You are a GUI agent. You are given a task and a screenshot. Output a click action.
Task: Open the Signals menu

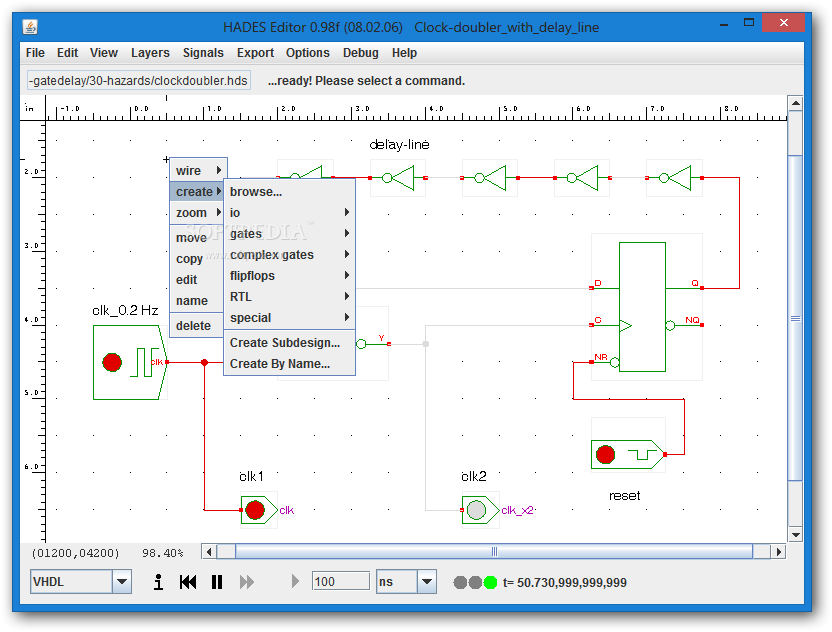click(x=203, y=53)
